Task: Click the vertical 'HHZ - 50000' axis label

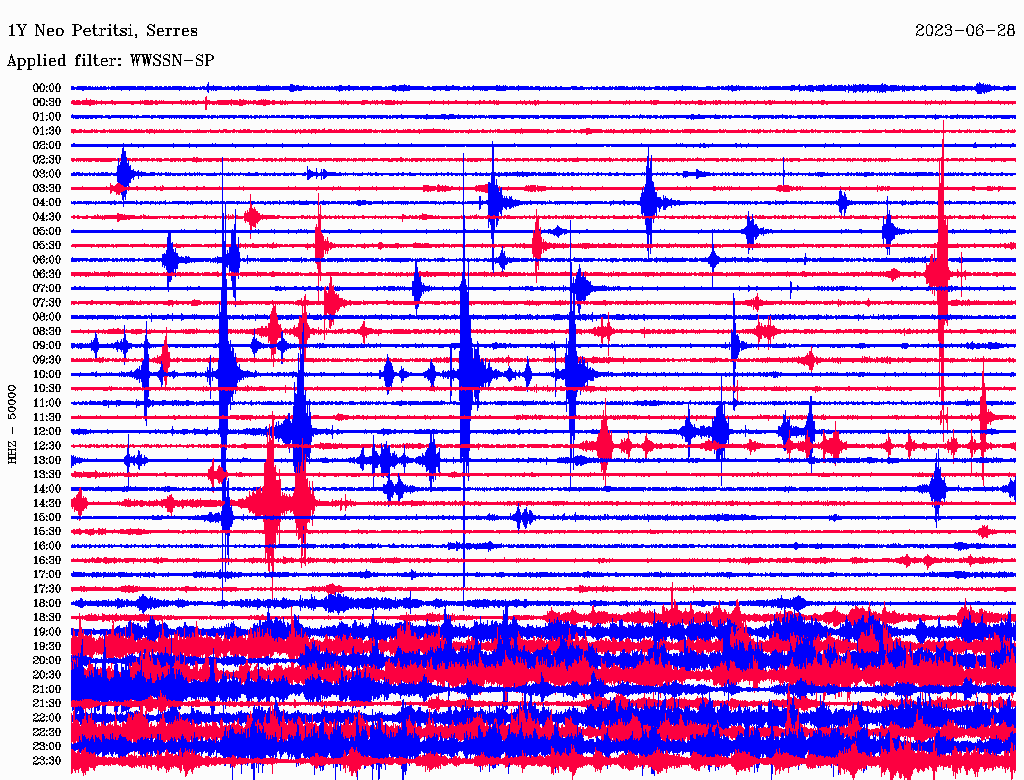Action: click(13, 423)
